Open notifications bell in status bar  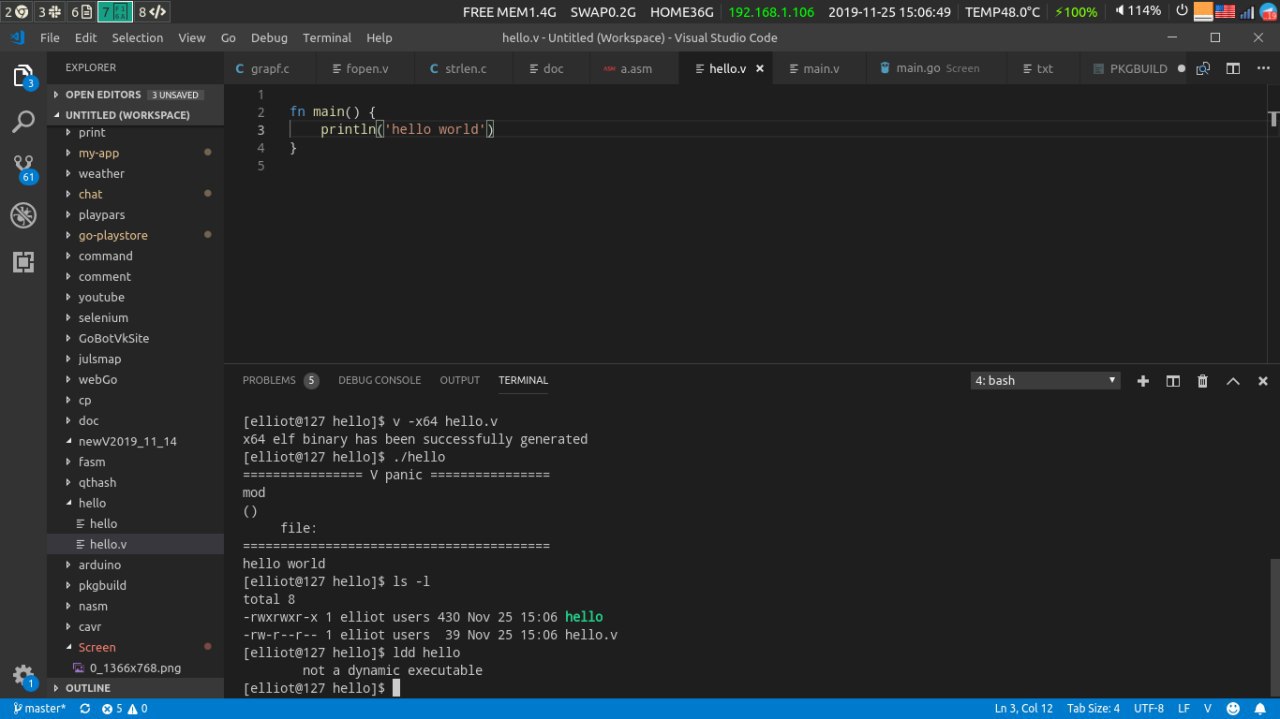pyautogui.click(x=1261, y=709)
